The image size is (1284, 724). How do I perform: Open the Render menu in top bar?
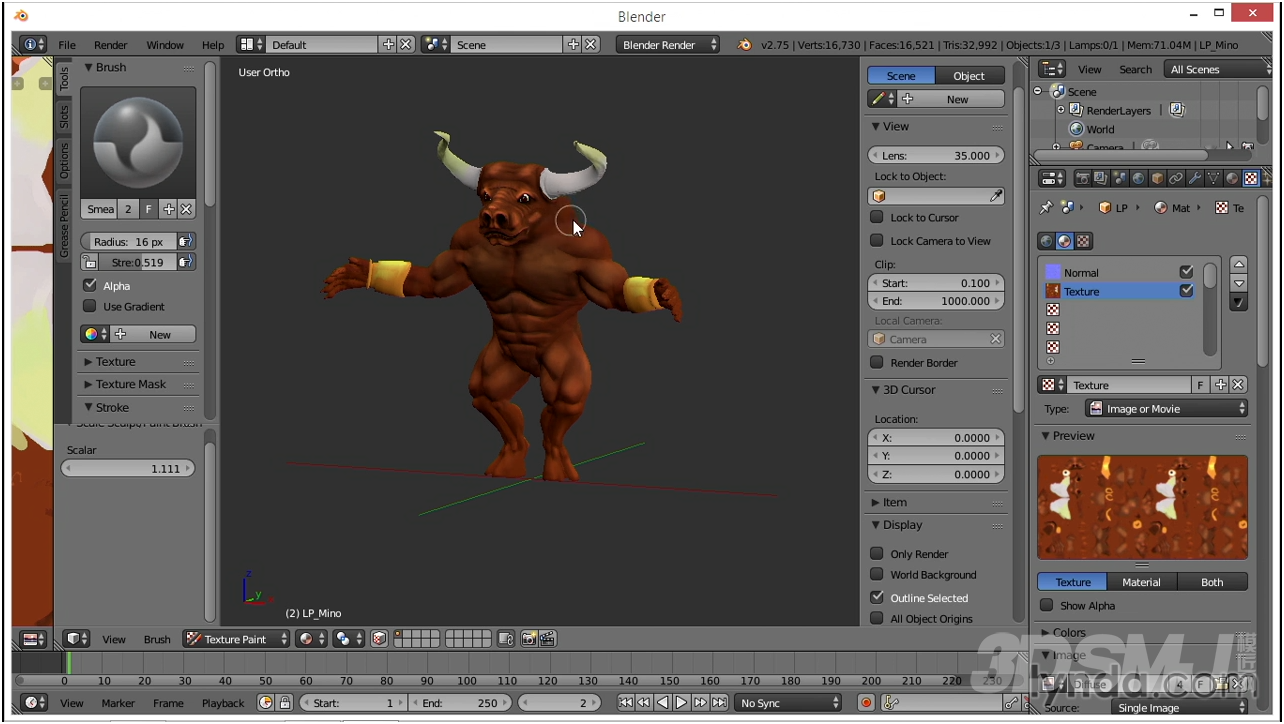(x=111, y=44)
